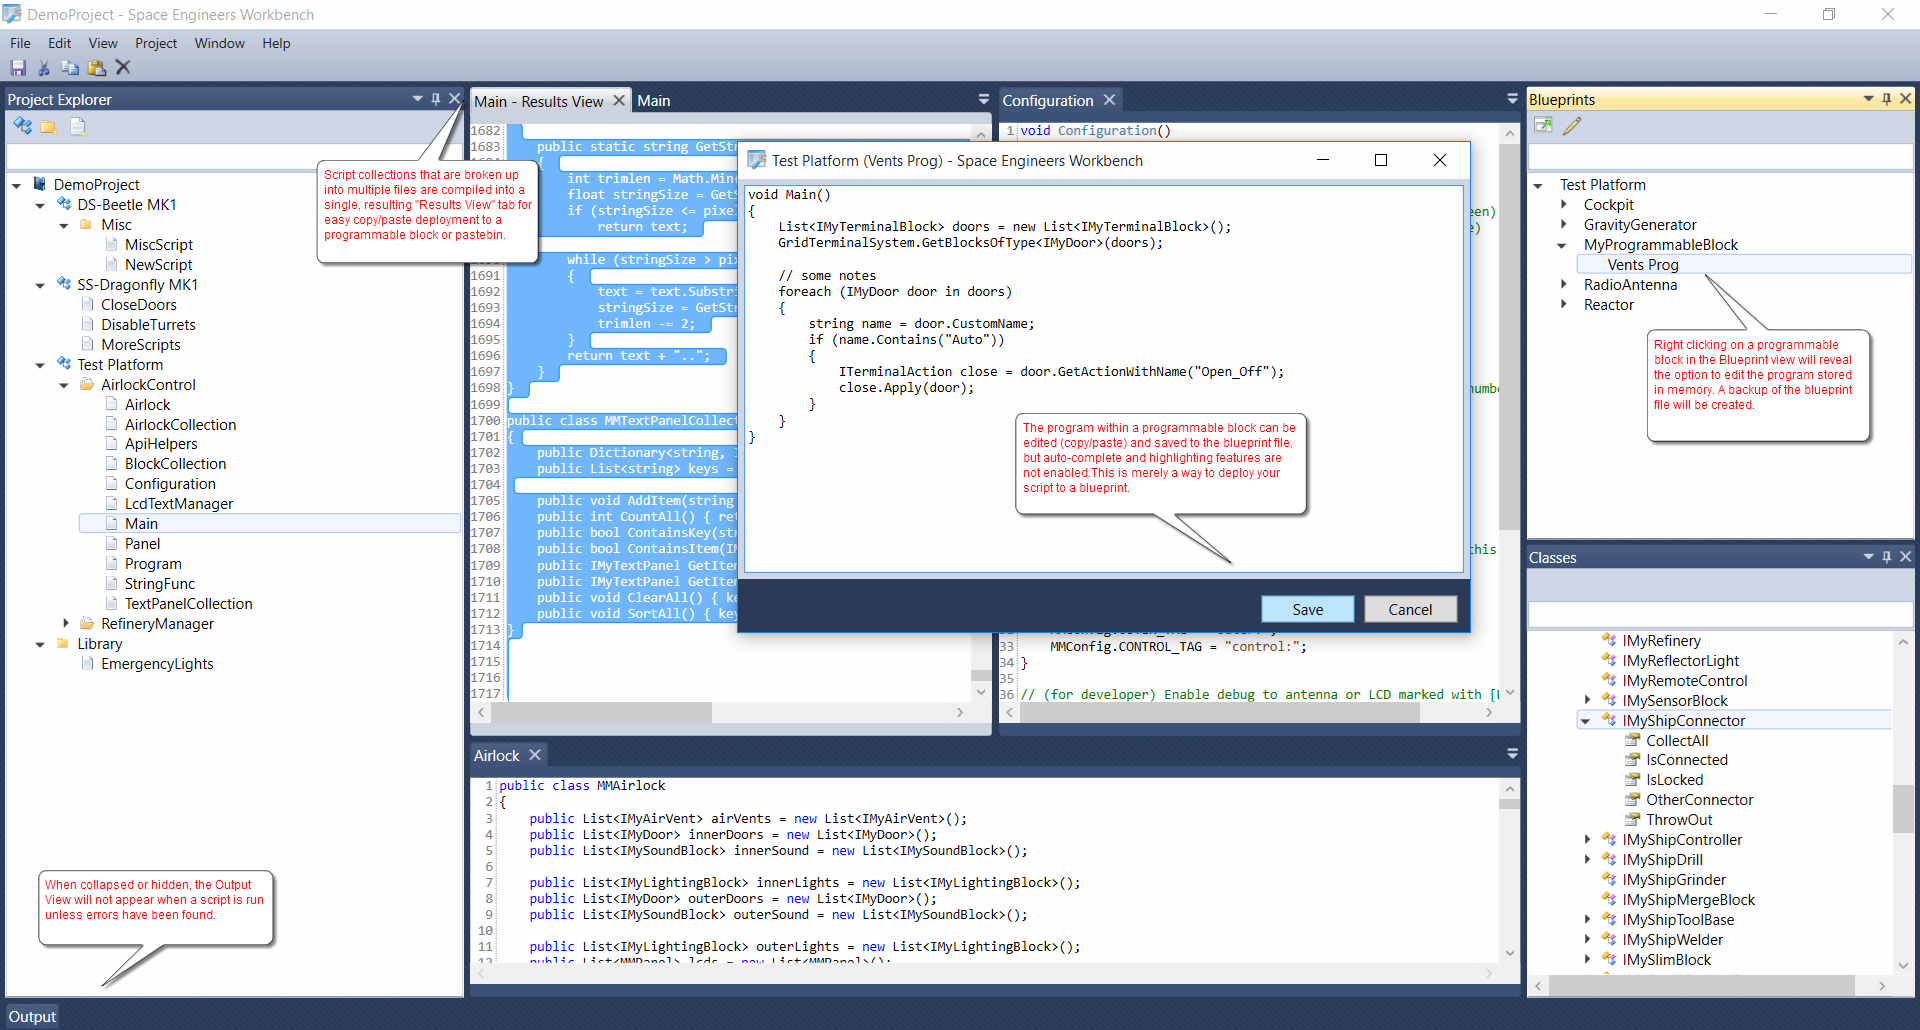
Task: Click the import blueprint icon in Blueprints panel
Action: point(1543,125)
